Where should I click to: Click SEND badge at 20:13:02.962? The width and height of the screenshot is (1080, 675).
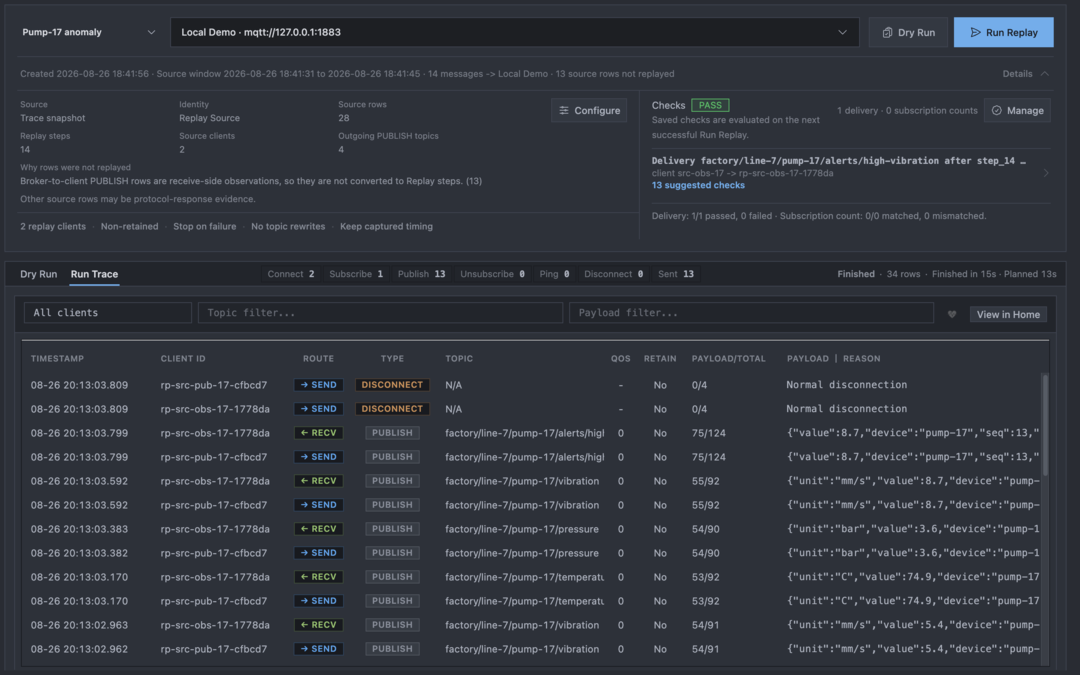(318, 650)
